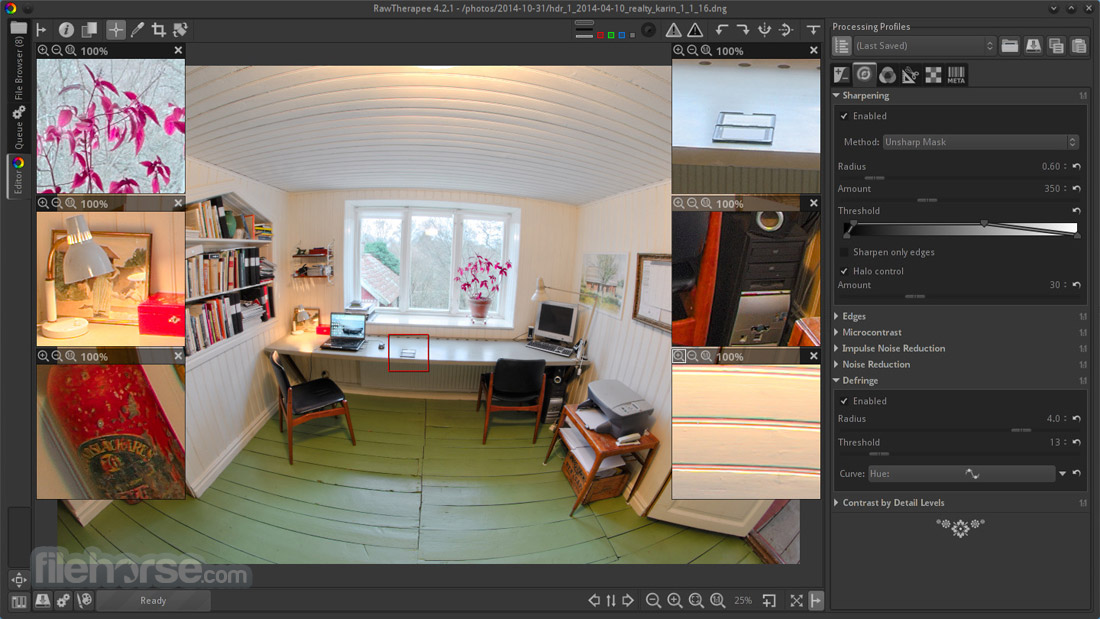The width and height of the screenshot is (1100, 619).
Task: Switch to the Detail tab
Action: coord(864,74)
